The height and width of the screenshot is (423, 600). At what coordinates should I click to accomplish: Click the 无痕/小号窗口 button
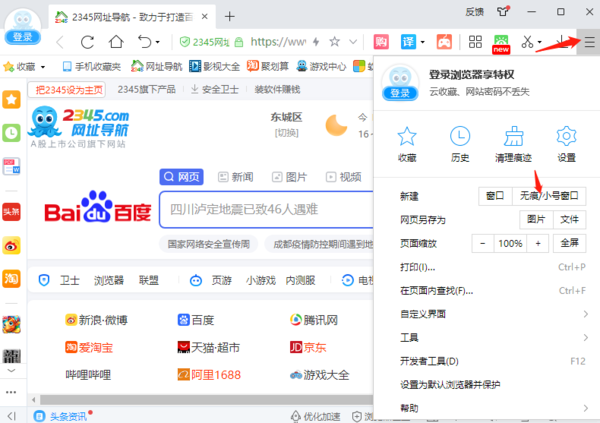(x=550, y=196)
